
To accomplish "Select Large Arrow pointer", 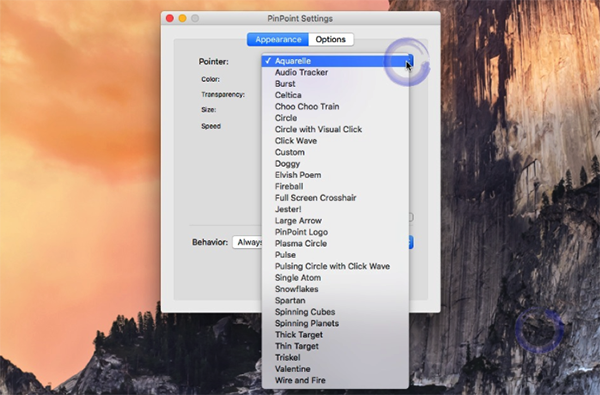I will (335, 221).
